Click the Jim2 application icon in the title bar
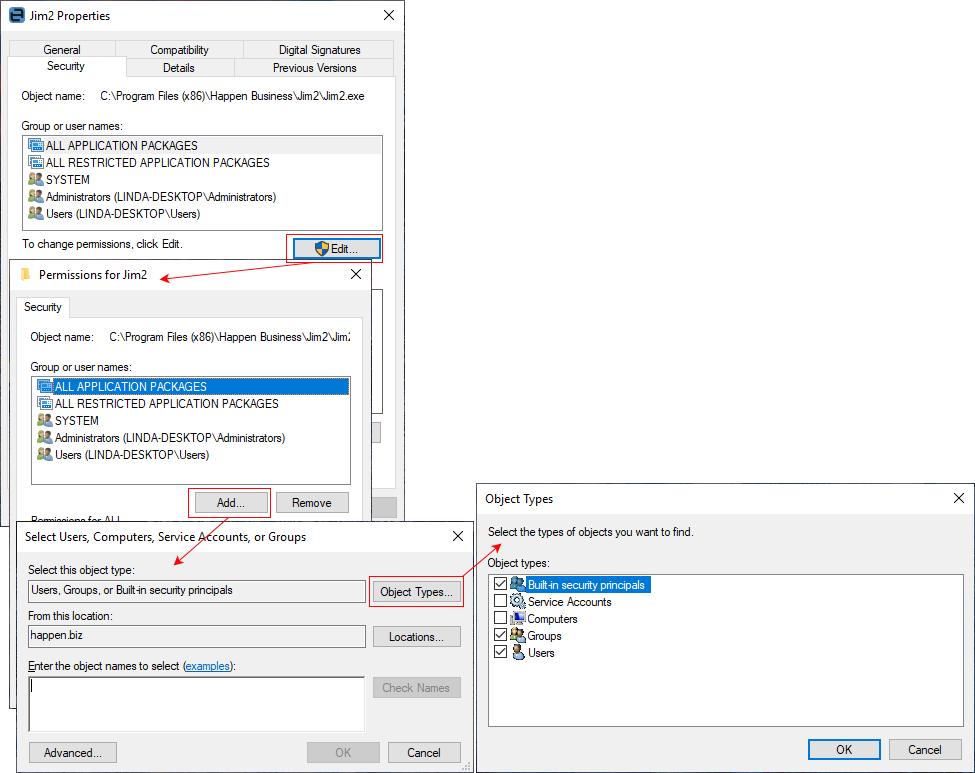975x773 pixels. tap(16, 15)
